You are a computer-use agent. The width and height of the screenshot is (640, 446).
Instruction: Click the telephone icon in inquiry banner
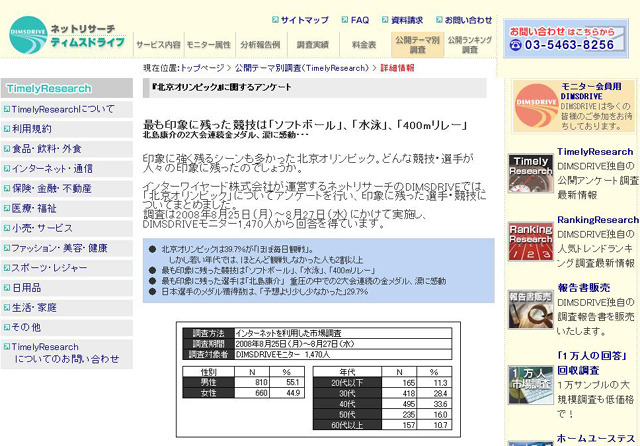(x=516, y=45)
